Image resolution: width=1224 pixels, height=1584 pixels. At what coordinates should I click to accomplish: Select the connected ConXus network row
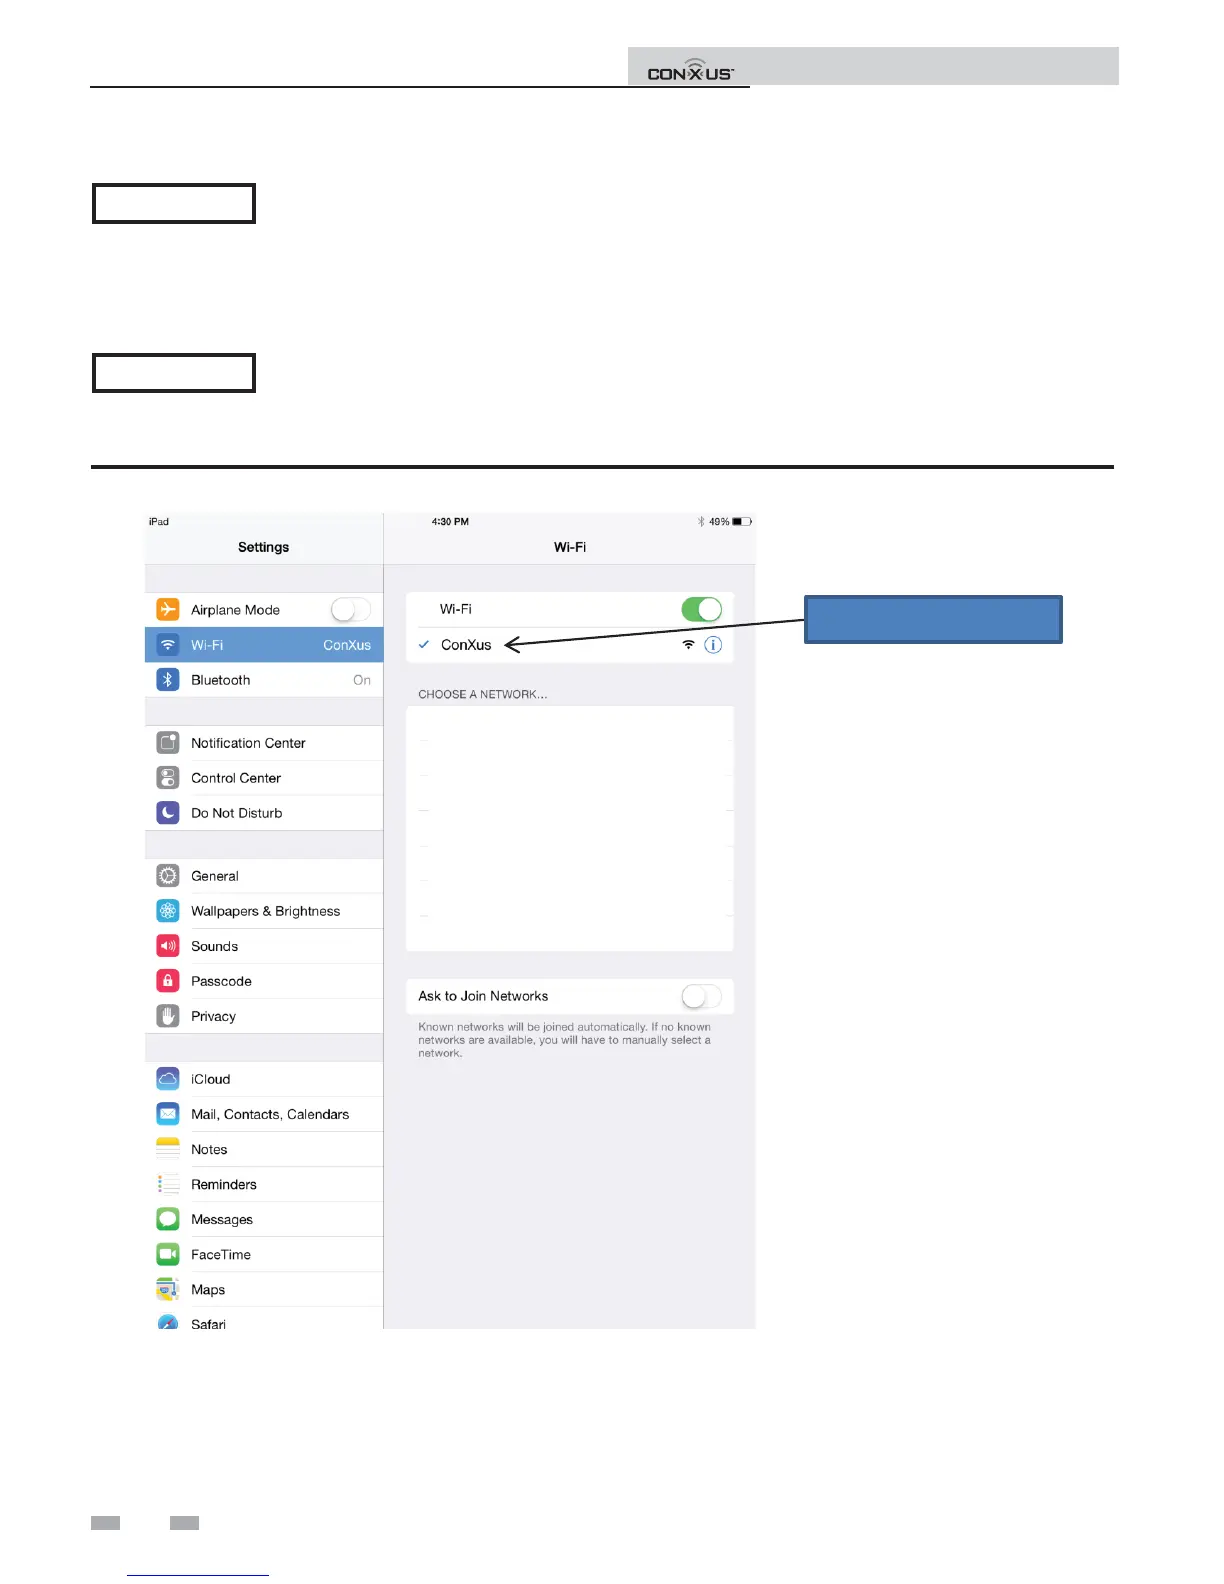coord(570,645)
